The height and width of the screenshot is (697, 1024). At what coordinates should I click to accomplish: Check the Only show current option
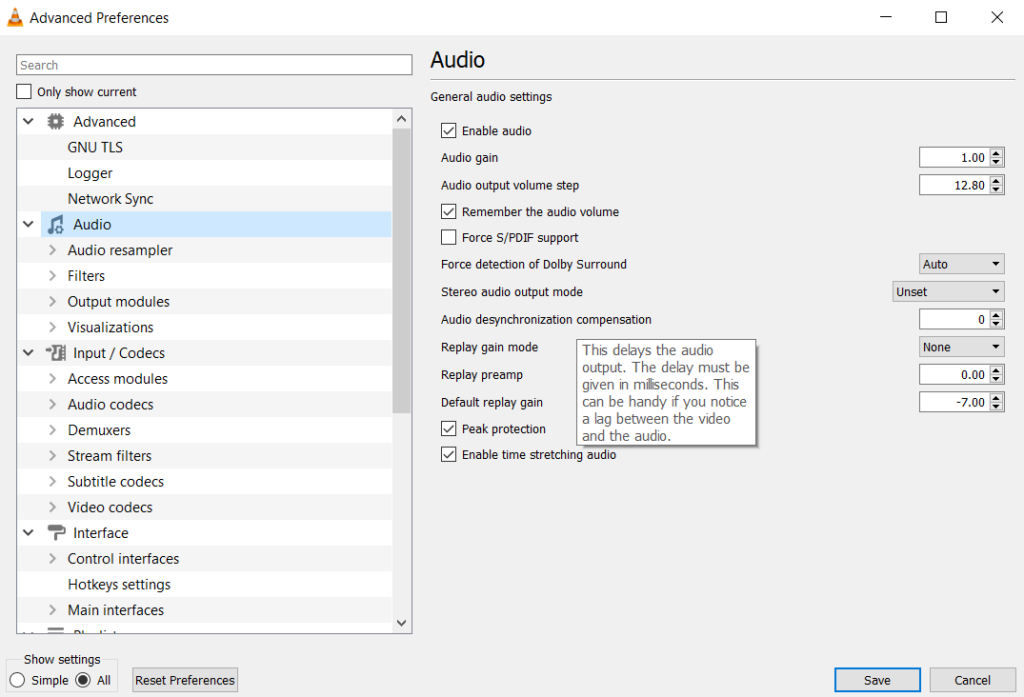23,91
